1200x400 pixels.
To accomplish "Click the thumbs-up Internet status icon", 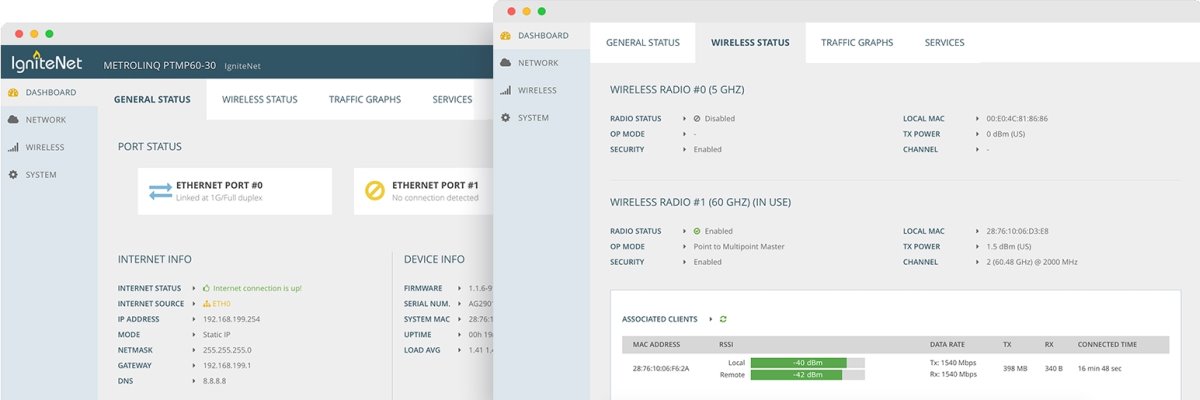I will click(206, 288).
